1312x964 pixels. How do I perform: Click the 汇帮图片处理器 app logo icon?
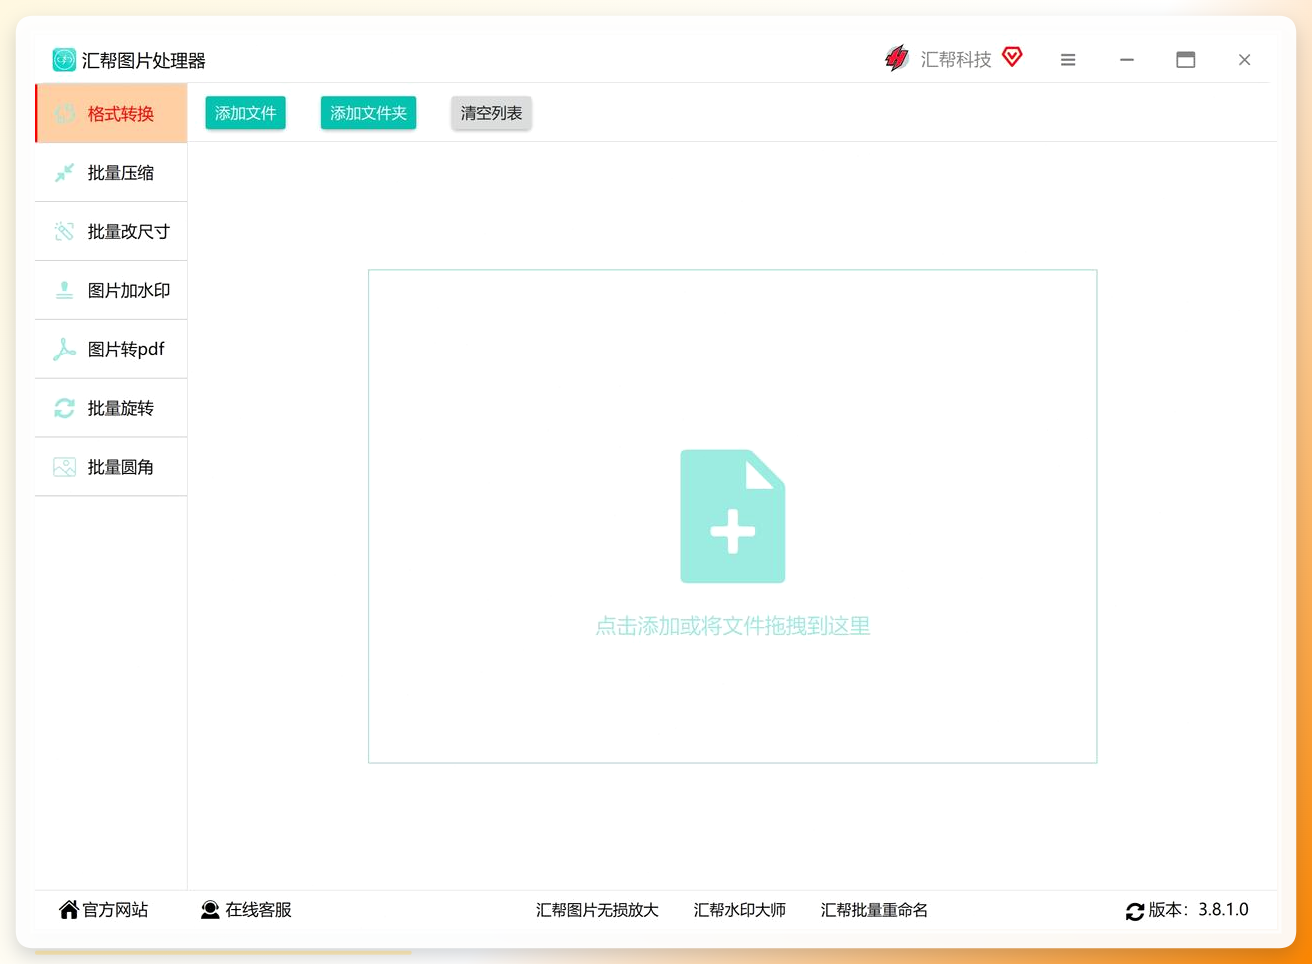pos(64,60)
